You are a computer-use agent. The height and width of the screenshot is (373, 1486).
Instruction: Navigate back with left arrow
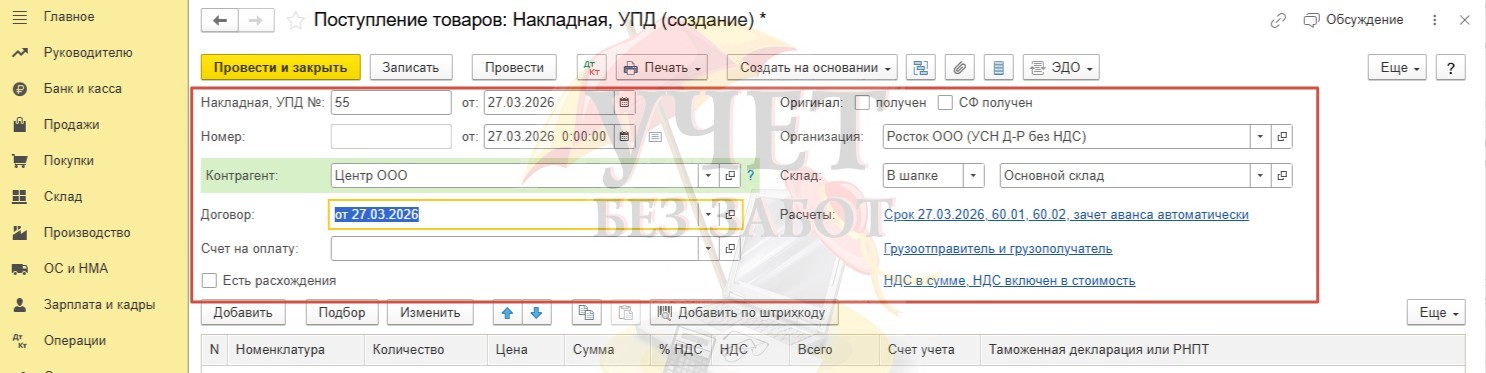click(221, 20)
